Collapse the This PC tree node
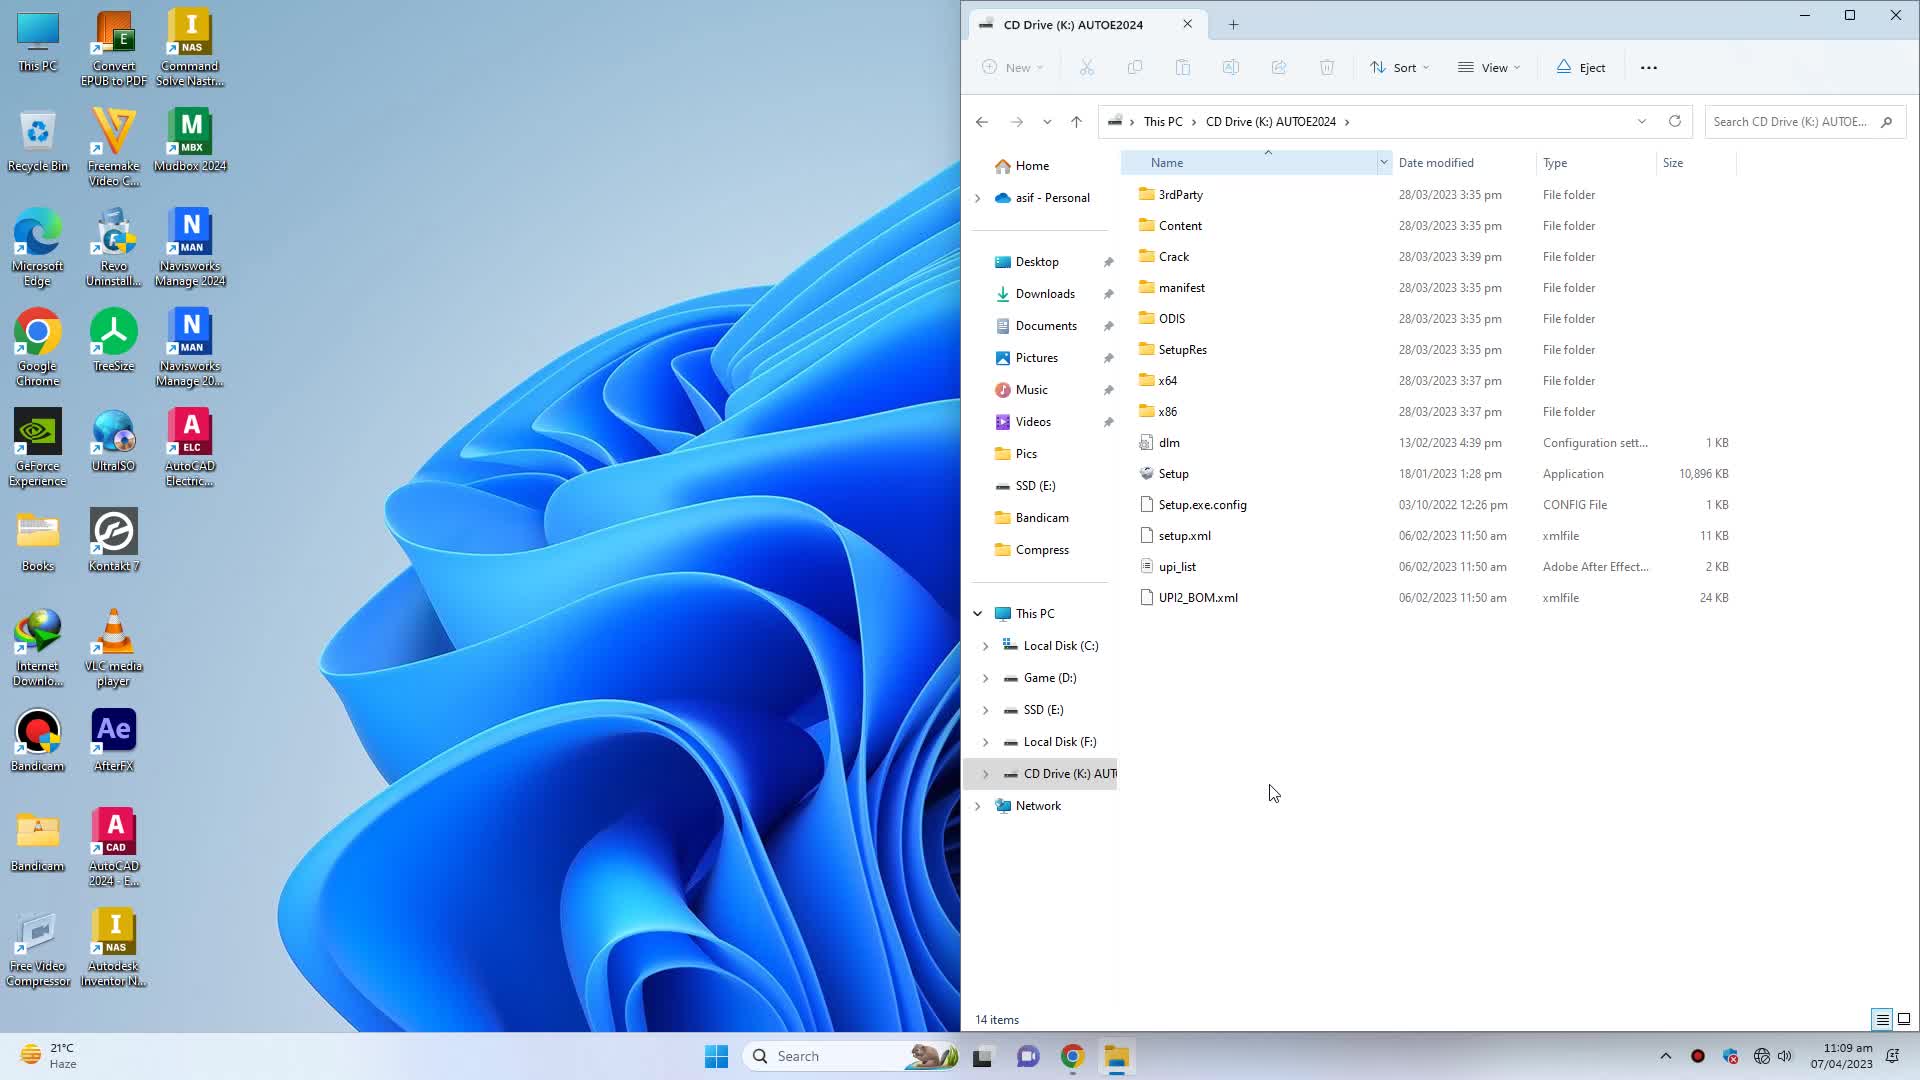Screen dimensions: 1920x1080 click(x=978, y=614)
